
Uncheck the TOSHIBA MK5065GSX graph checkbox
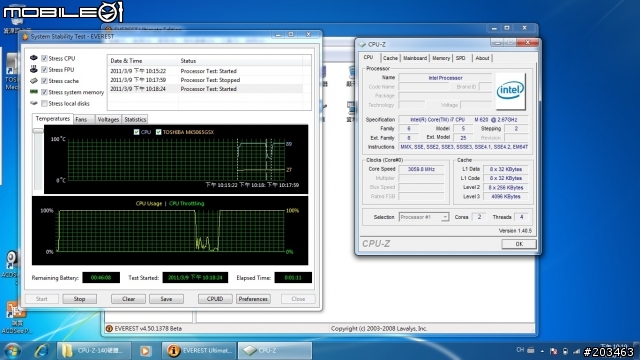[x=158, y=132]
